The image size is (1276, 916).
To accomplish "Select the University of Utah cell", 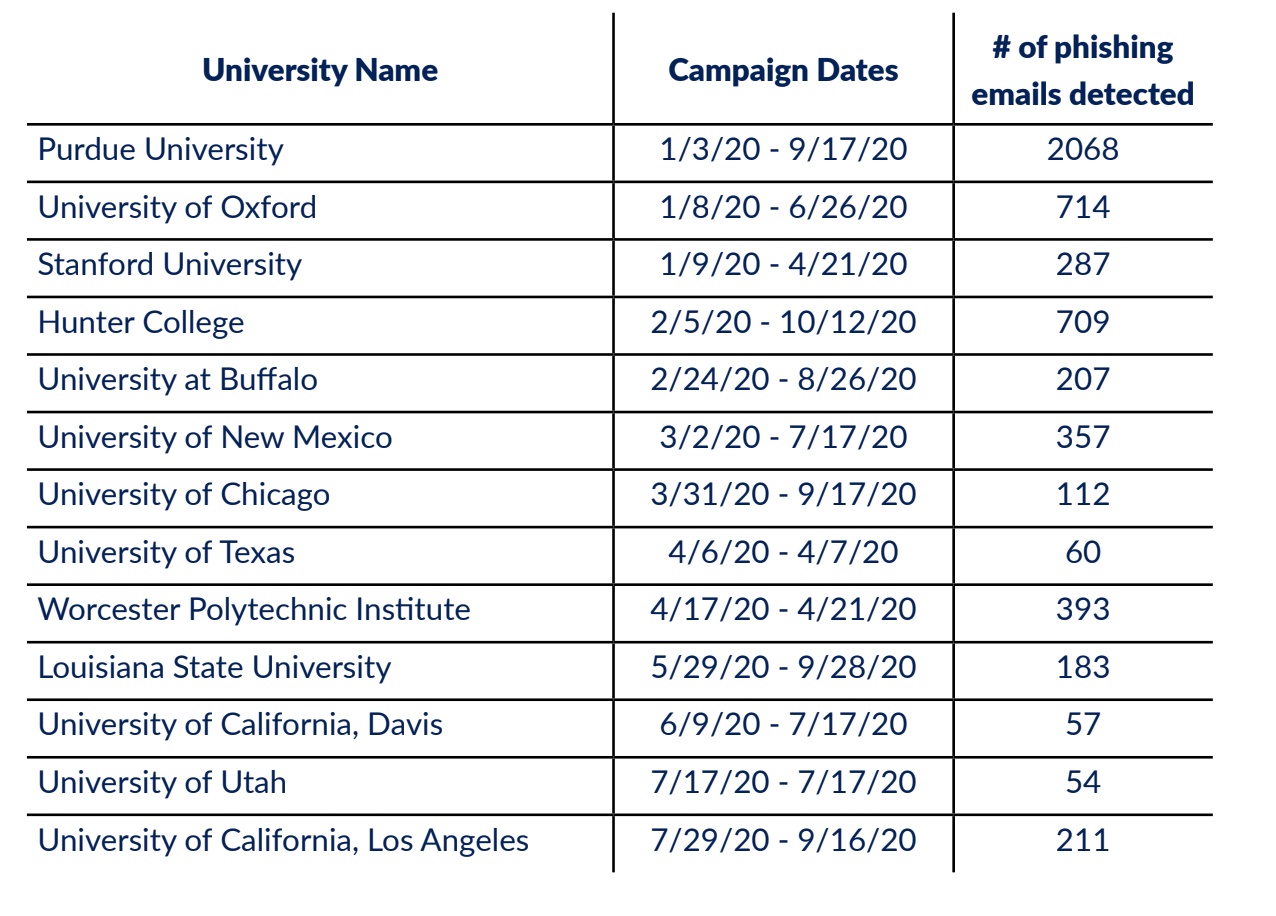I will (162, 783).
